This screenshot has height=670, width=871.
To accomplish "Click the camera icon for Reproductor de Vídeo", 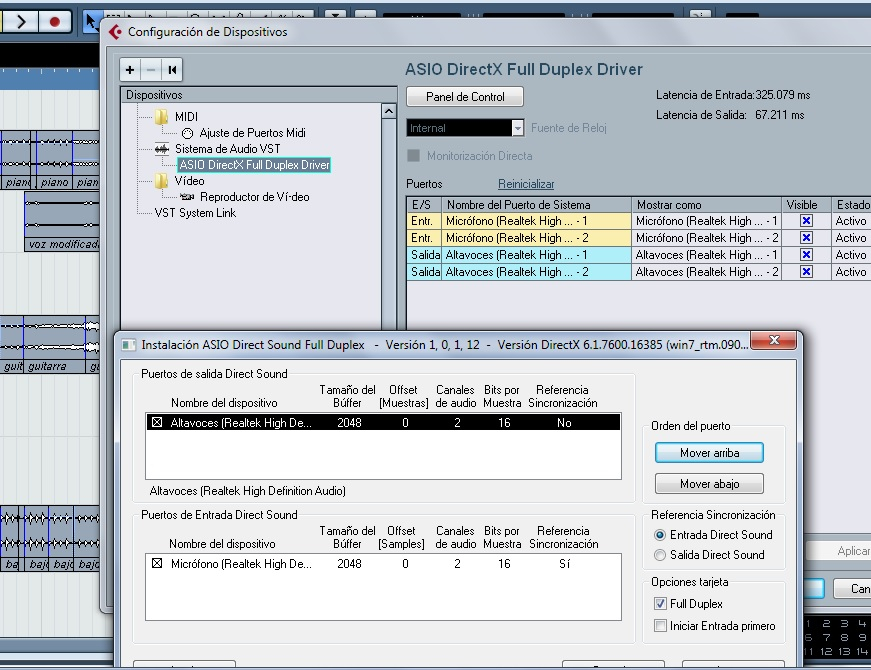I will tap(187, 197).
